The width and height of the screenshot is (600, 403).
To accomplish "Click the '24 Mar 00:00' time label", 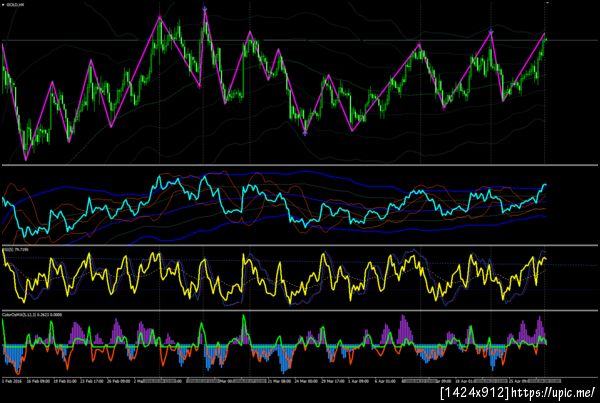I will click(306, 382).
